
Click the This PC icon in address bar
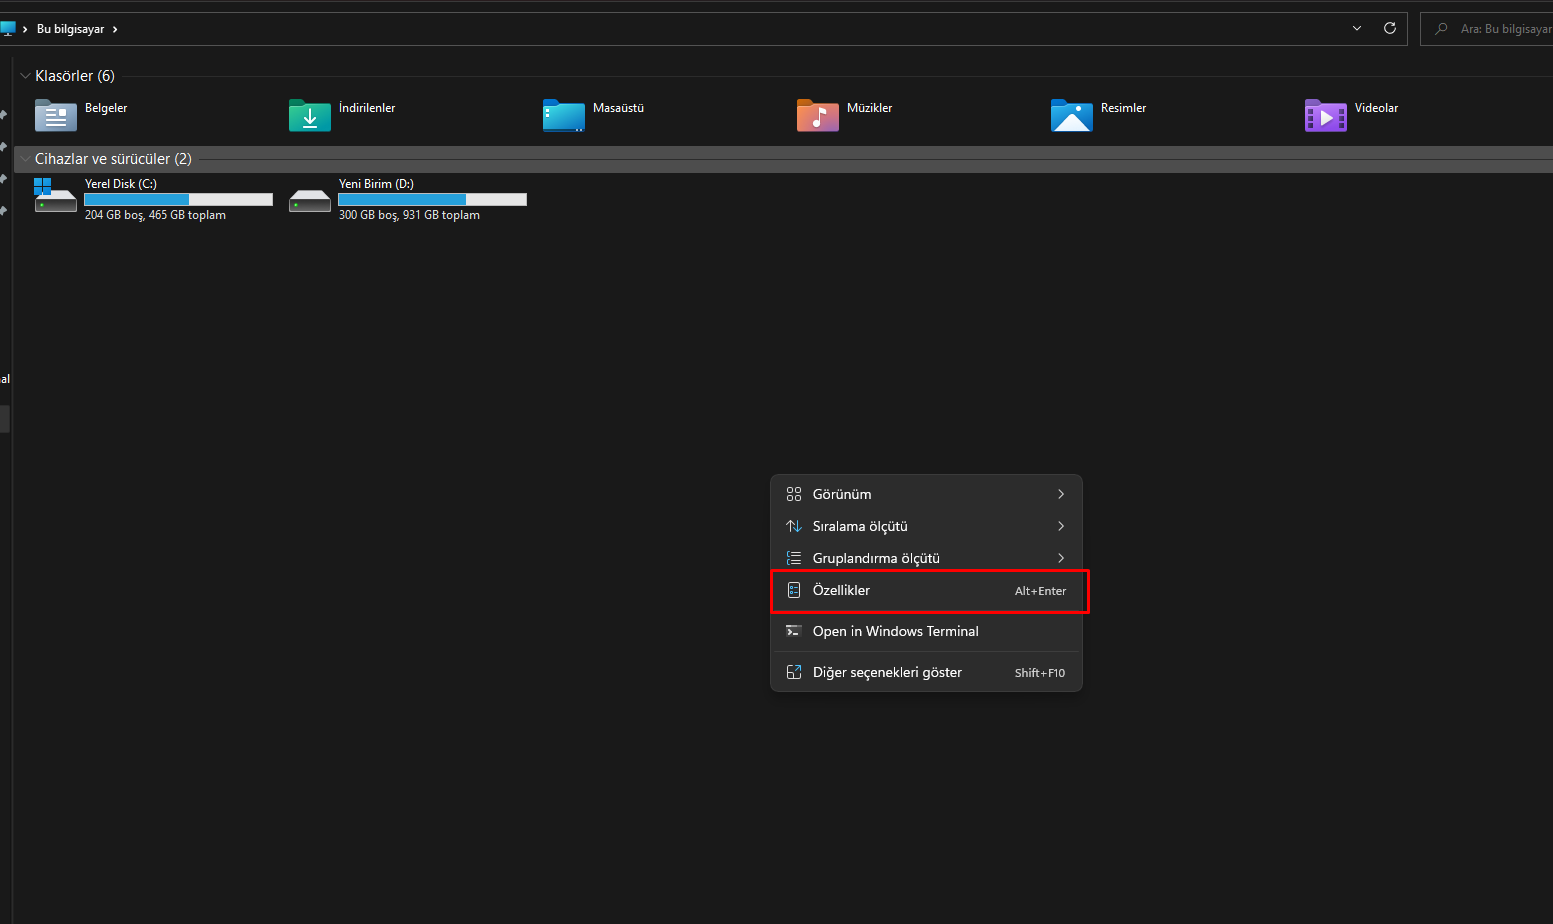coord(8,28)
